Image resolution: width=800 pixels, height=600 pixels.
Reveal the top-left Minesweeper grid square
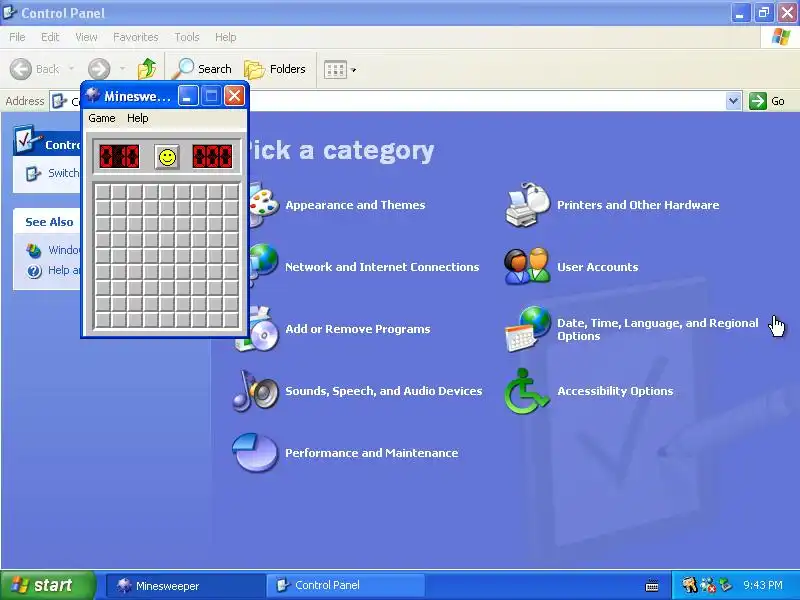click(x=103, y=192)
